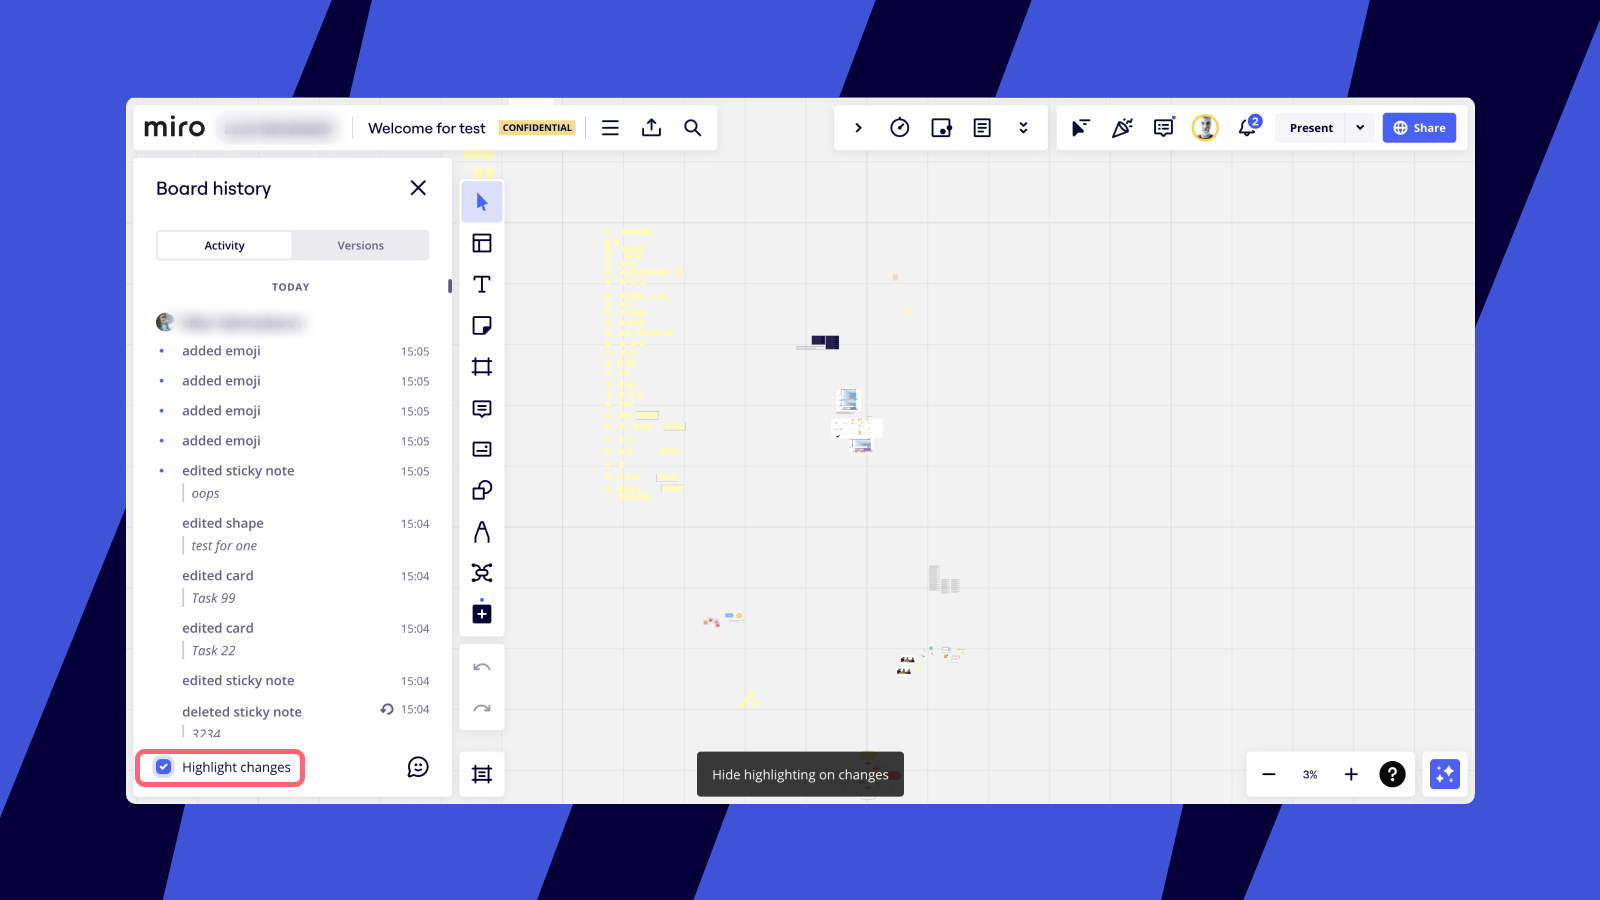Switch to the Versions tab
This screenshot has height=900, width=1600.
(360, 246)
